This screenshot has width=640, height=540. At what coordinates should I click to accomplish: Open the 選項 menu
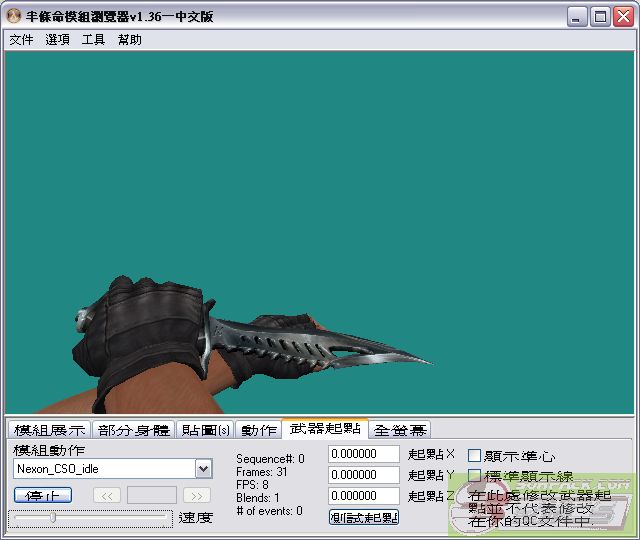57,40
